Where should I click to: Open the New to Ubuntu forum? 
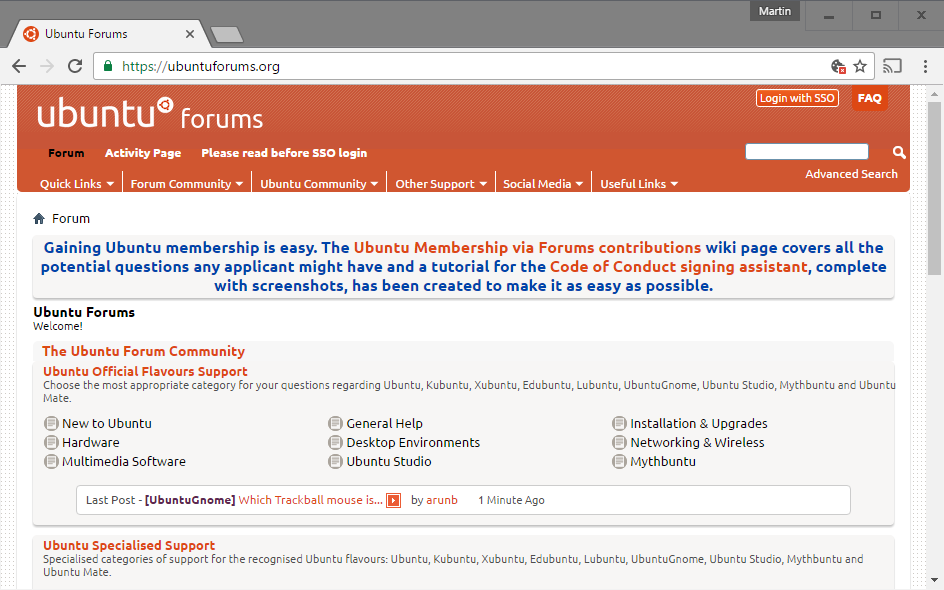tap(107, 423)
